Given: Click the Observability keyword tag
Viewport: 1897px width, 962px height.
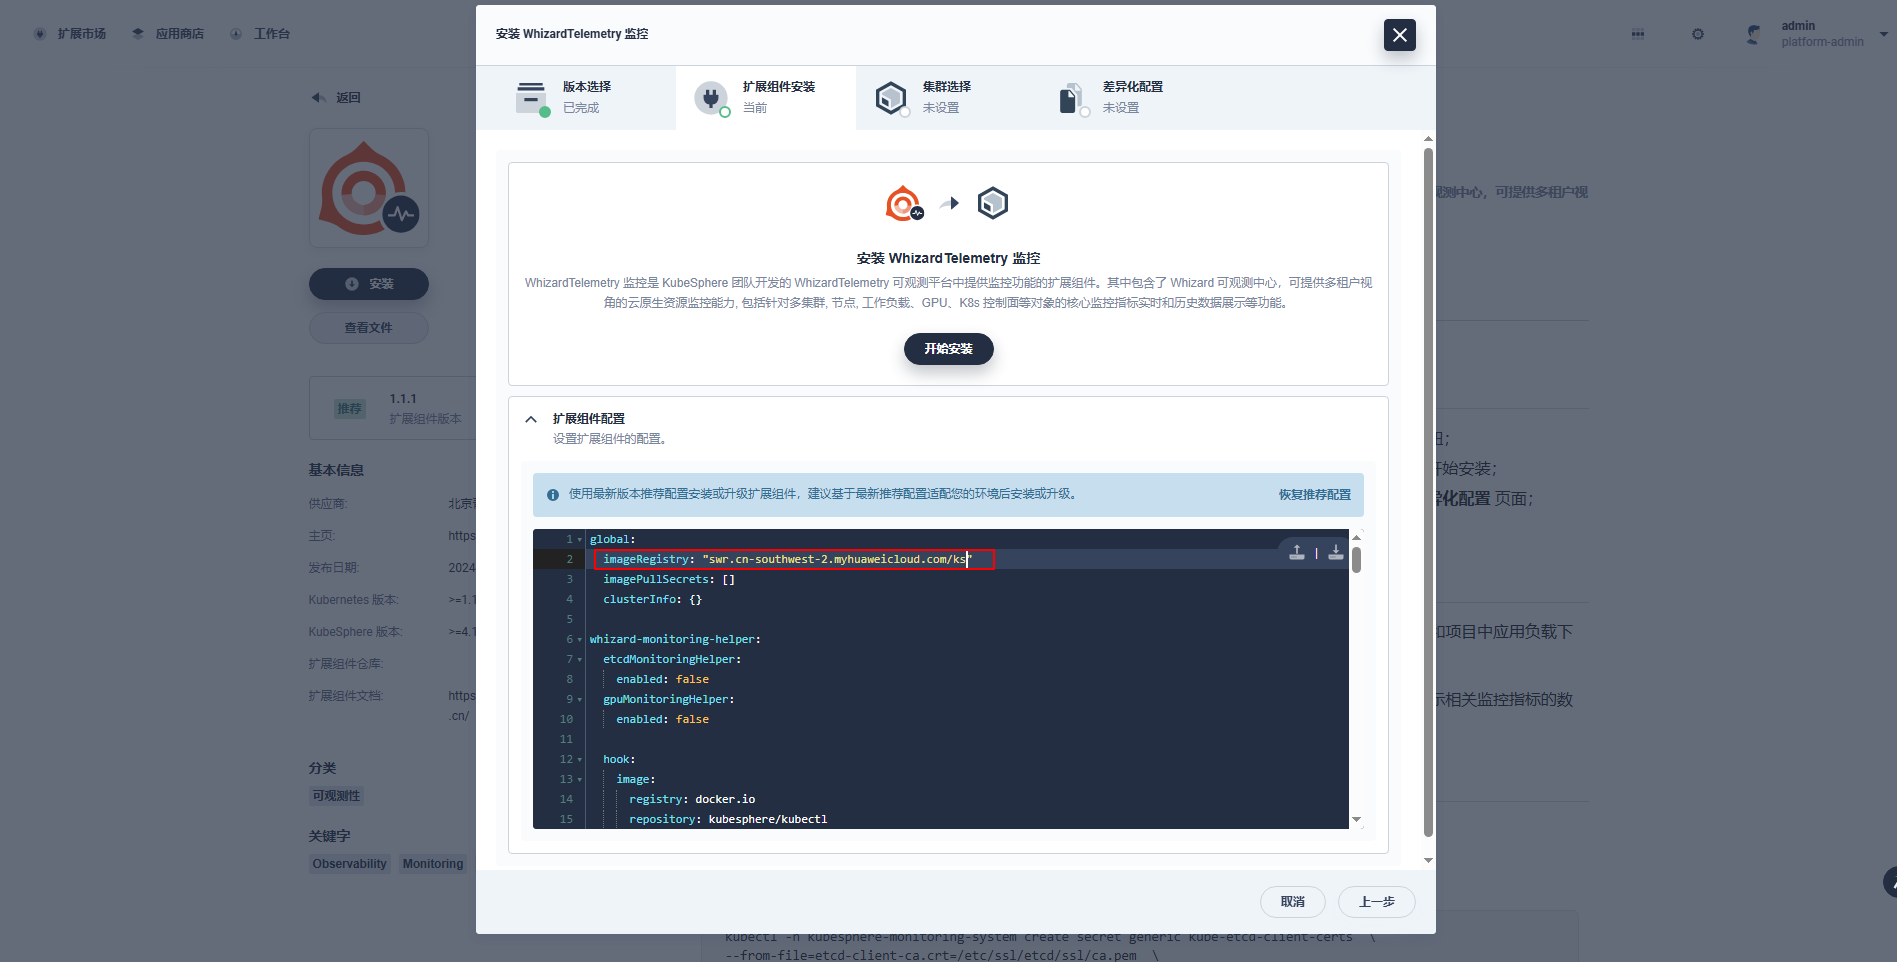Looking at the screenshot, I should coord(349,864).
